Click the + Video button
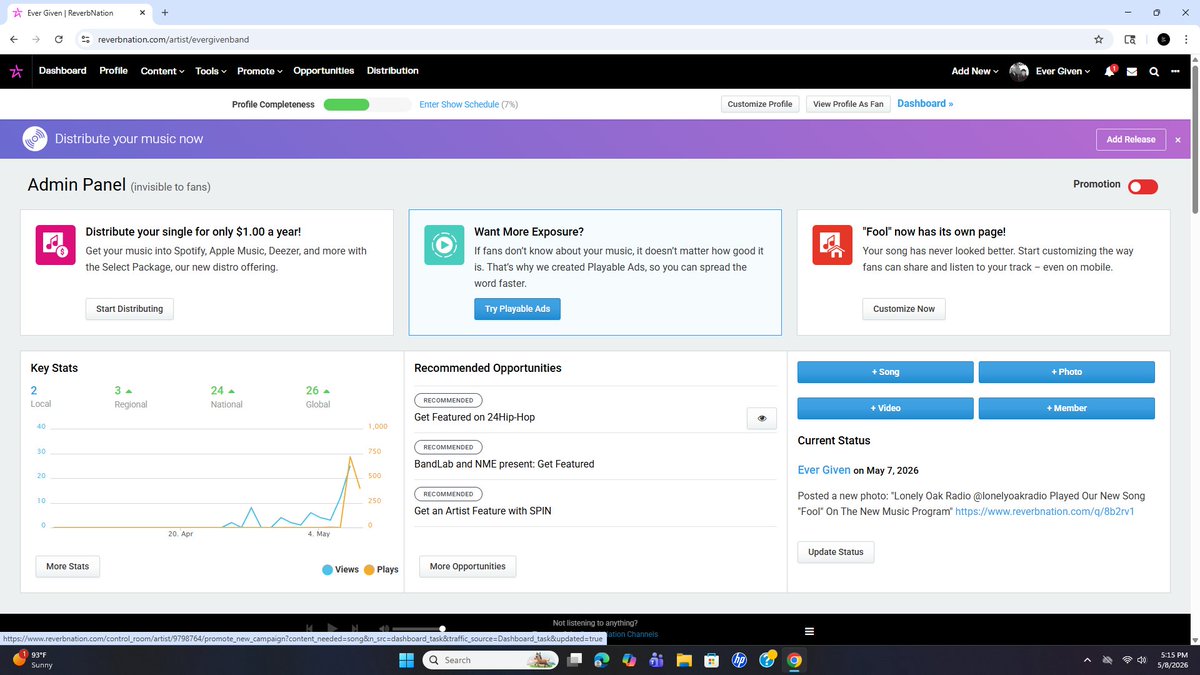1200x675 pixels. [885, 408]
